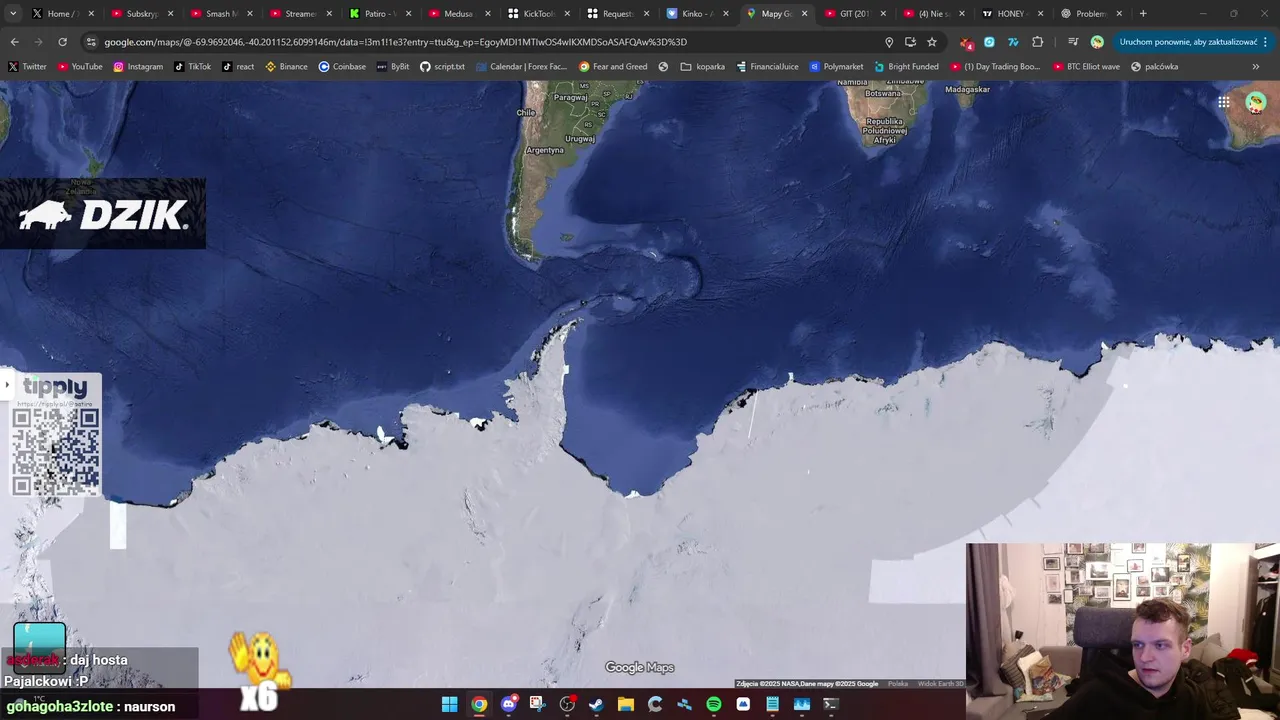Open the YouTube bookmark
Screen dimensions: 1280x720
[80, 67]
